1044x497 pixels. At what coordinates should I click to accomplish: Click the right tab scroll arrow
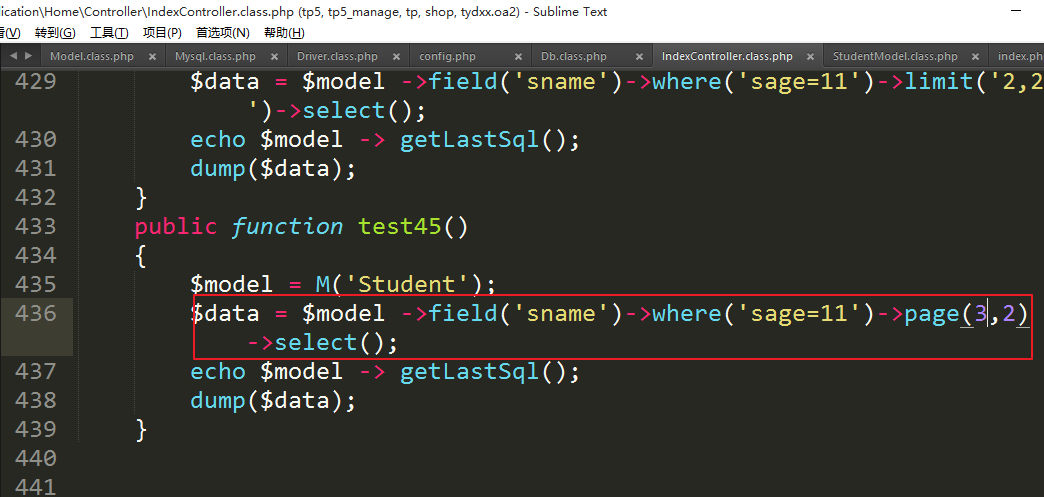[28, 56]
